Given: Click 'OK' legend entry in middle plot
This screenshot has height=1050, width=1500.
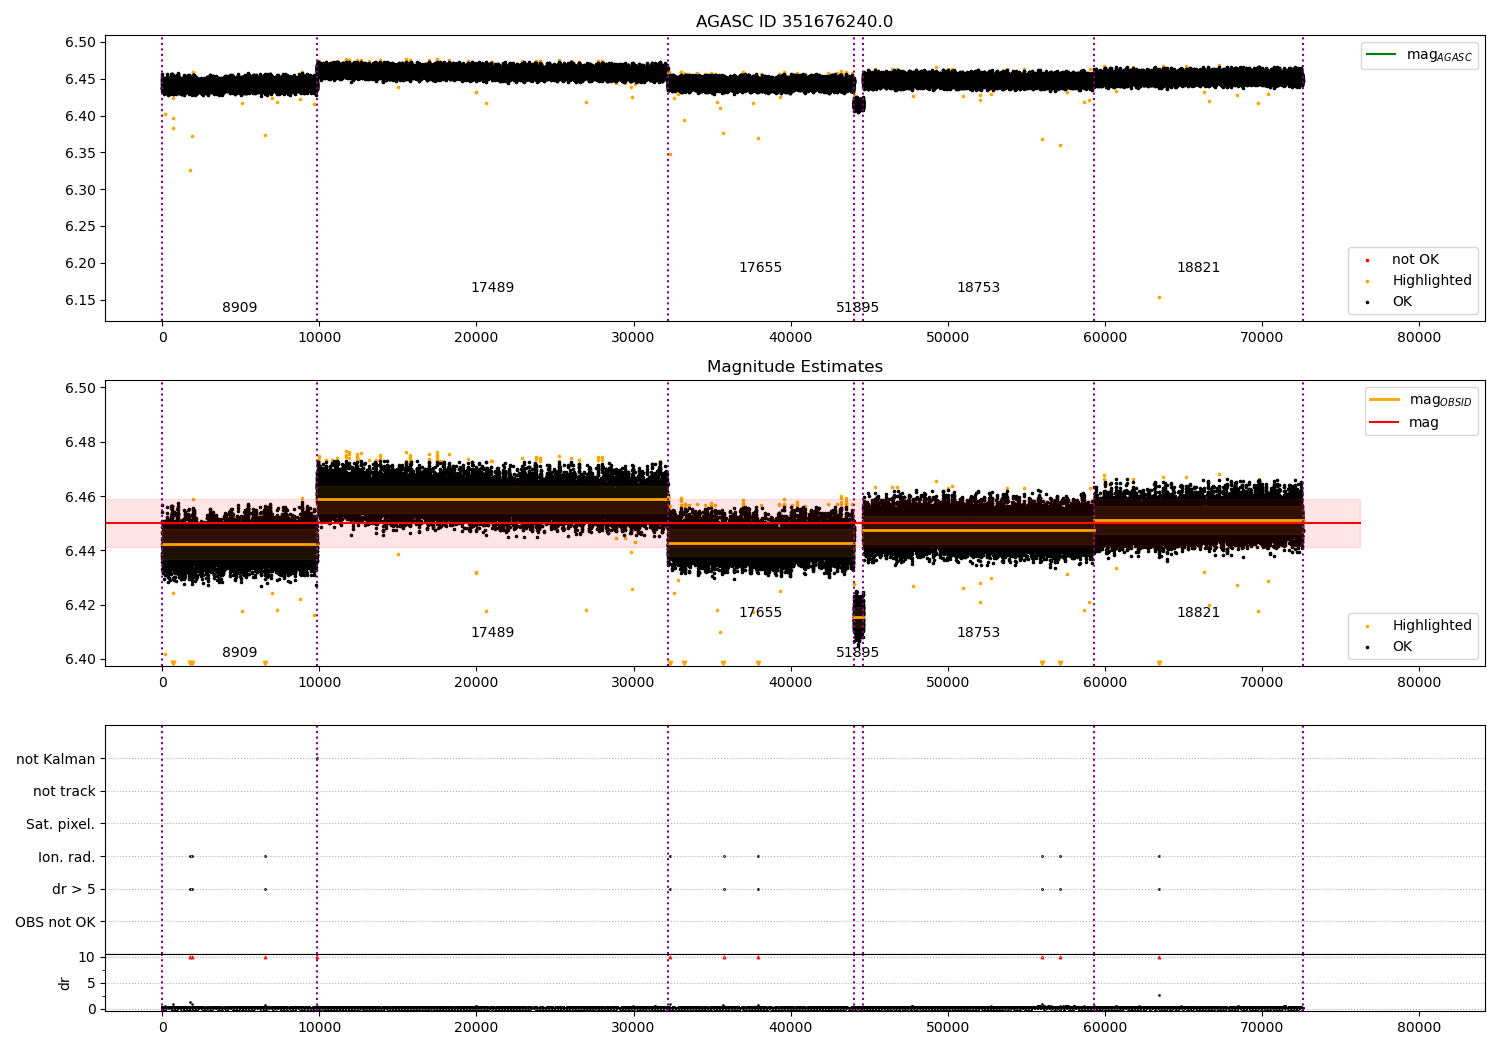Looking at the screenshot, I should point(1402,647).
